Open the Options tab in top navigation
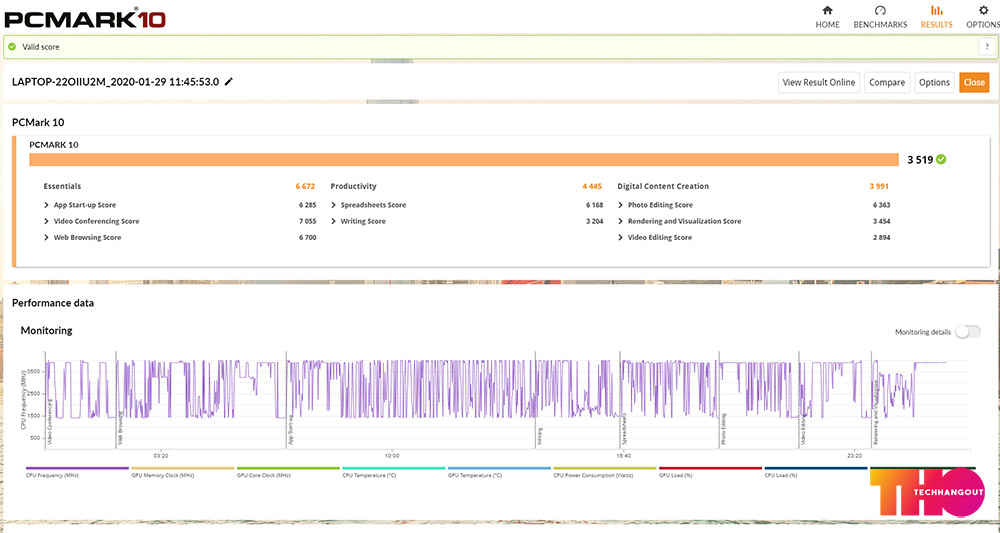 point(983,17)
